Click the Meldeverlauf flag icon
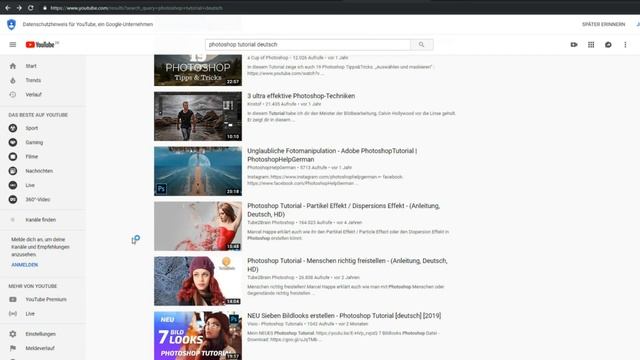640x360 pixels. (x=13, y=348)
